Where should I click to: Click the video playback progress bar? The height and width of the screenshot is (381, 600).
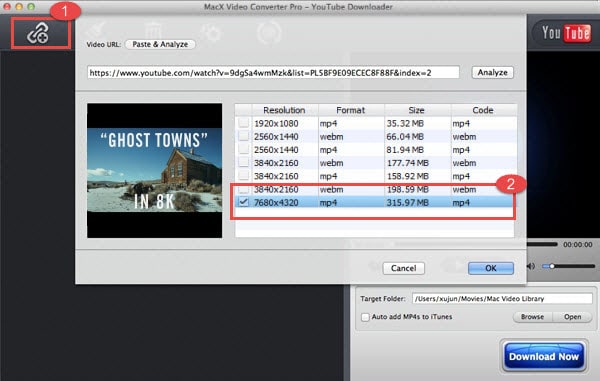542,244
